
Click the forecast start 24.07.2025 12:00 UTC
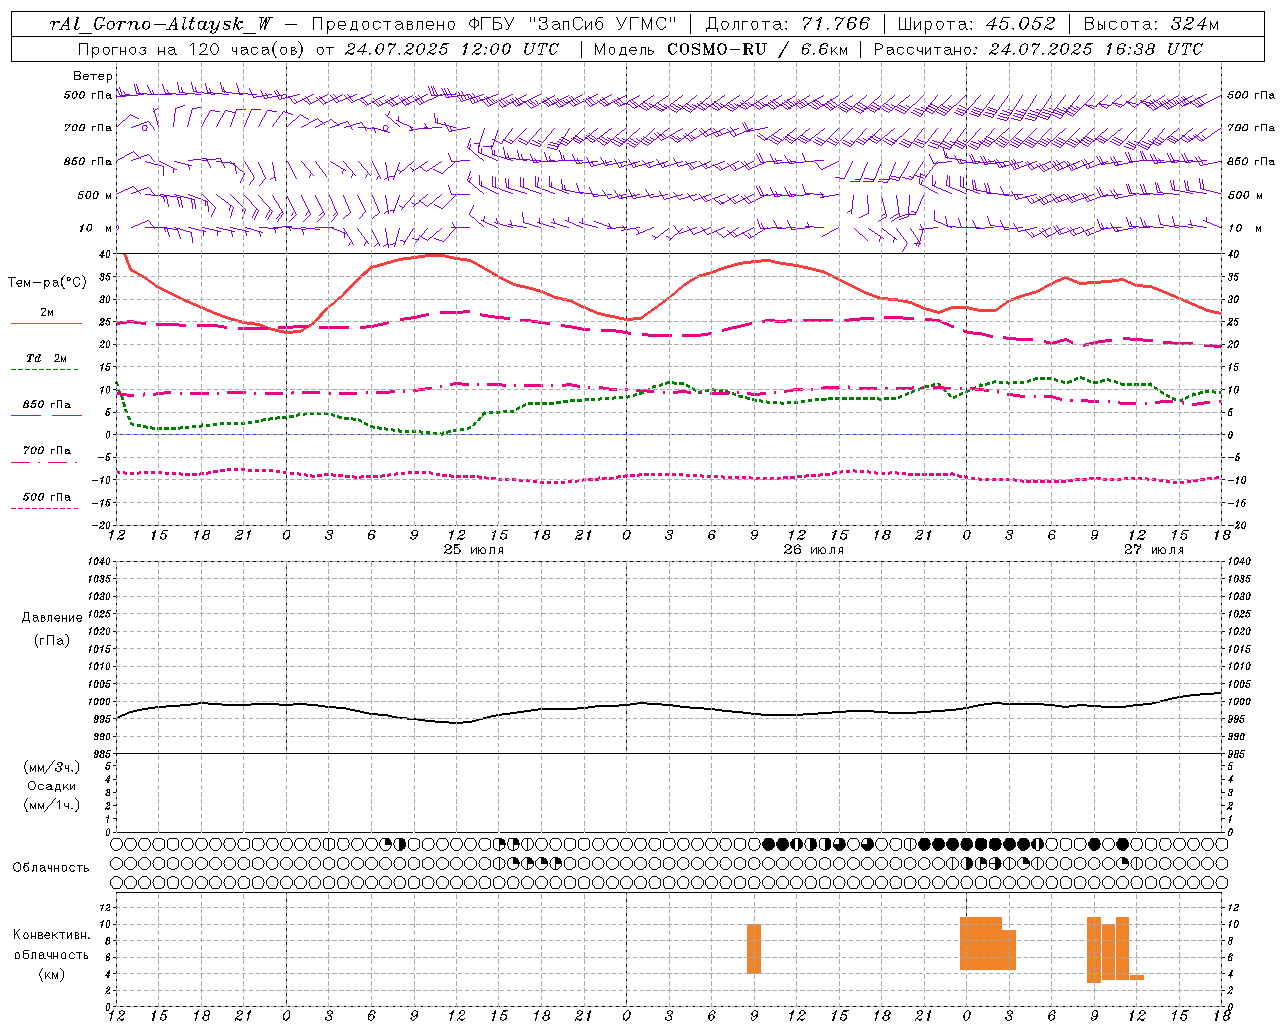pos(450,49)
